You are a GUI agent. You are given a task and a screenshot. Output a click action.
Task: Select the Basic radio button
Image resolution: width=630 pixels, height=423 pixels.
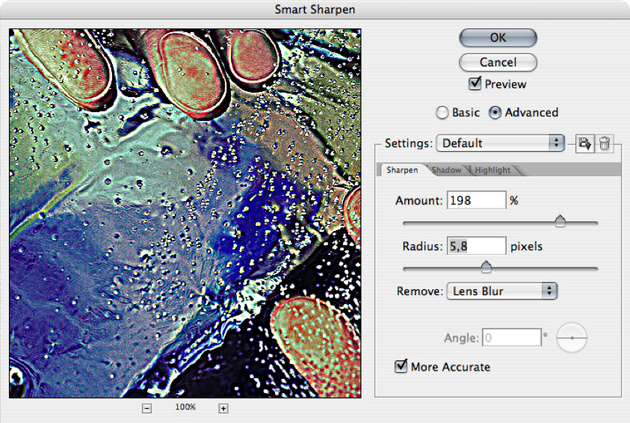click(442, 113)
